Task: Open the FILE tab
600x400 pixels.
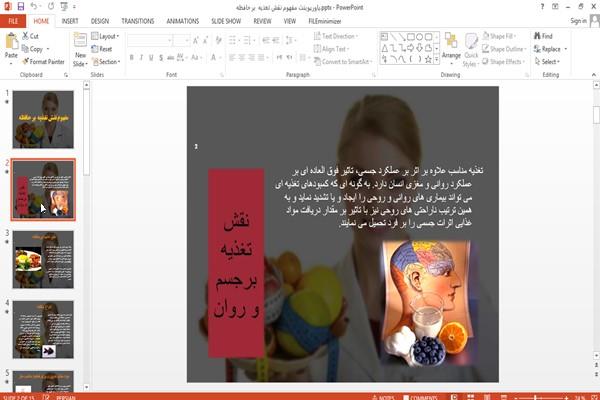Action: coord(13,21)
